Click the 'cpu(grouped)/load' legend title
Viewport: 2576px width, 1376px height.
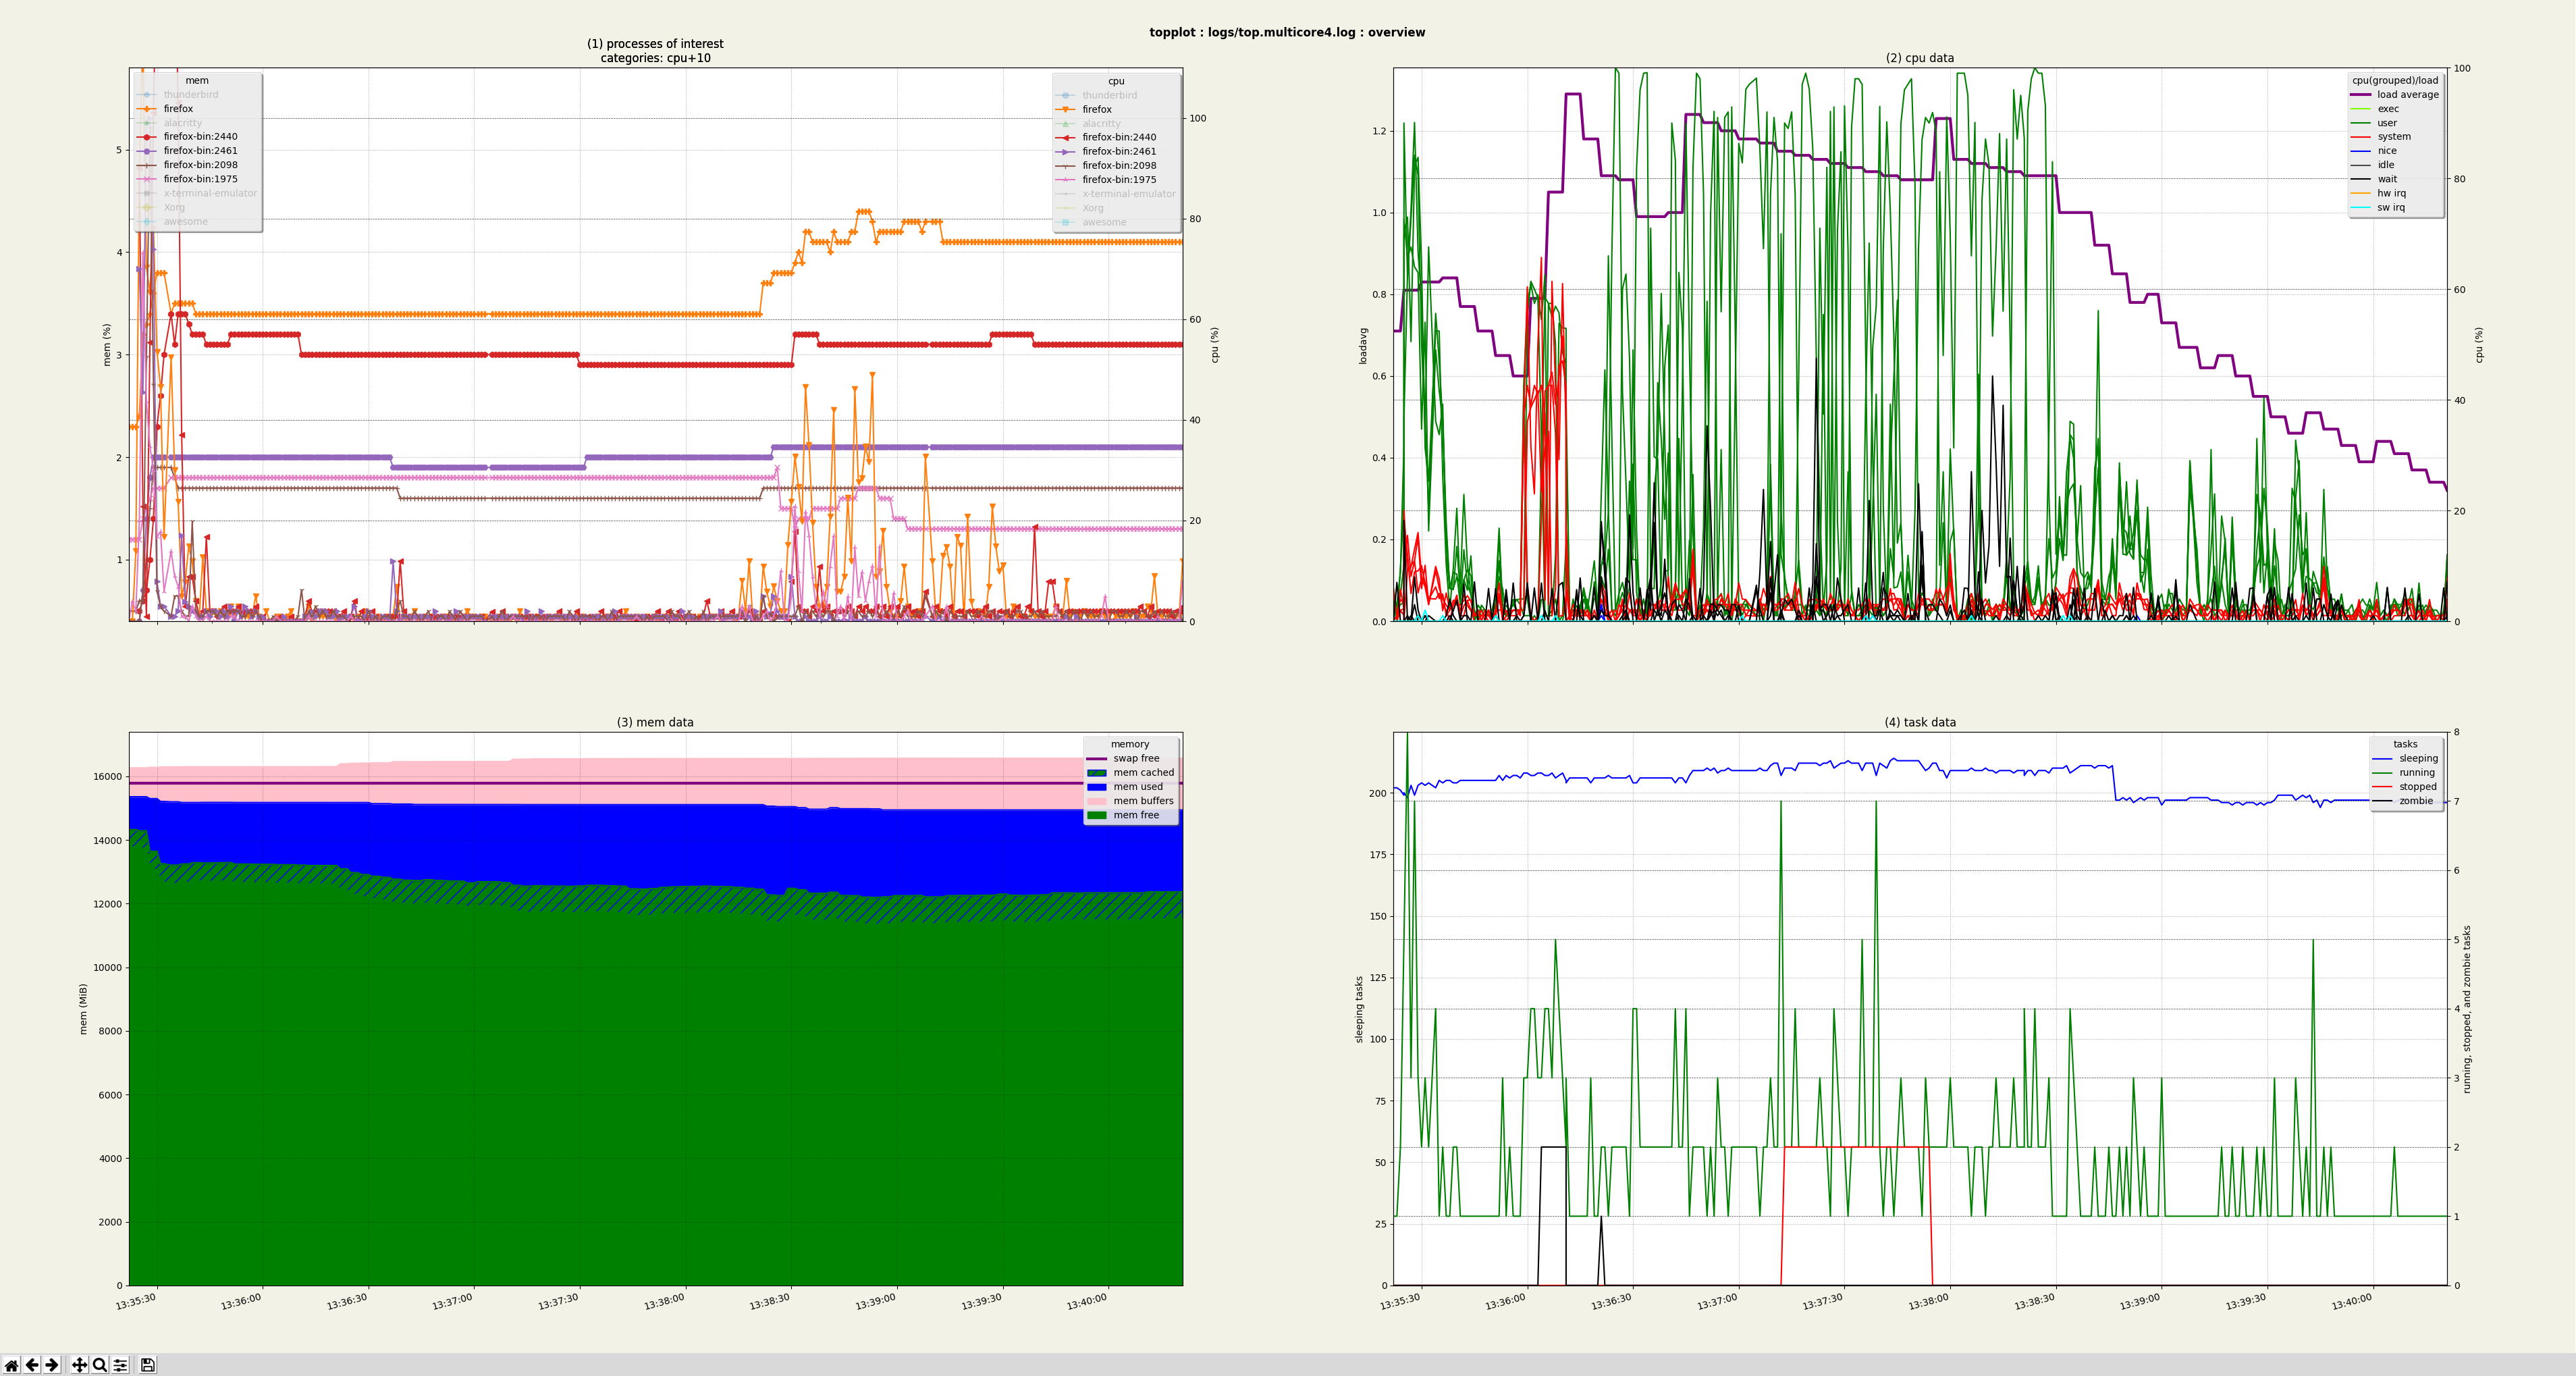pyautogui.click(x=2395, y=81)
